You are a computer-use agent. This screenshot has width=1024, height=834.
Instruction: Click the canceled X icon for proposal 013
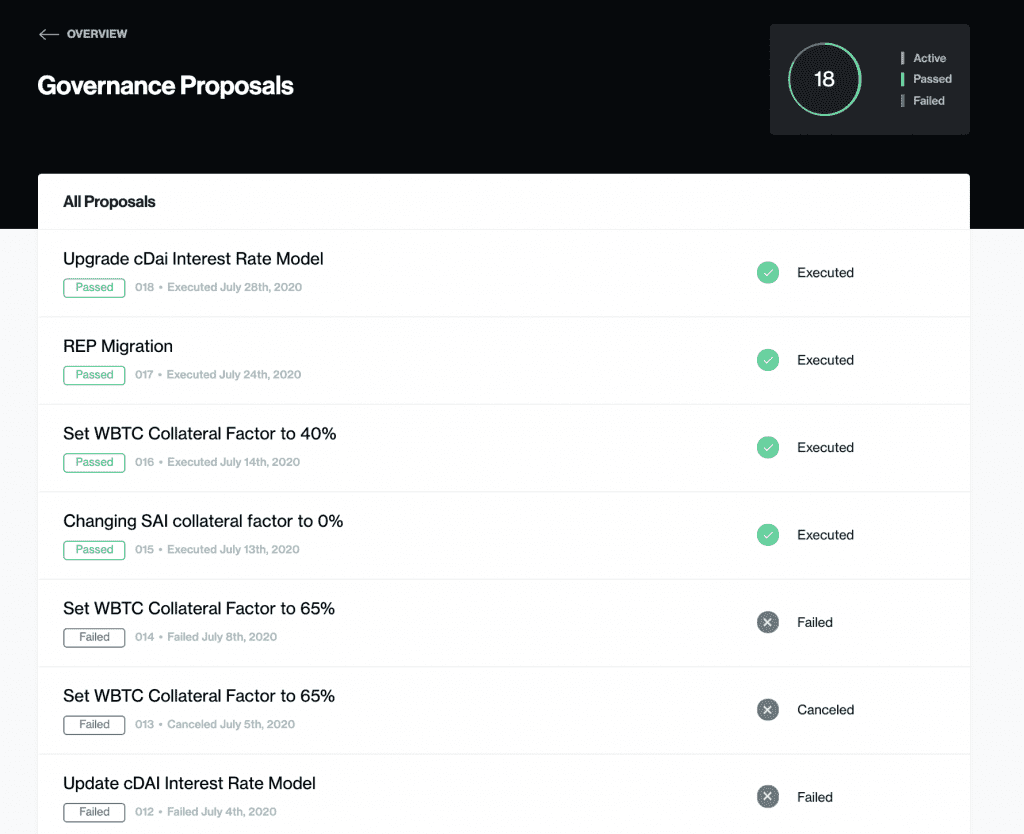767,710
